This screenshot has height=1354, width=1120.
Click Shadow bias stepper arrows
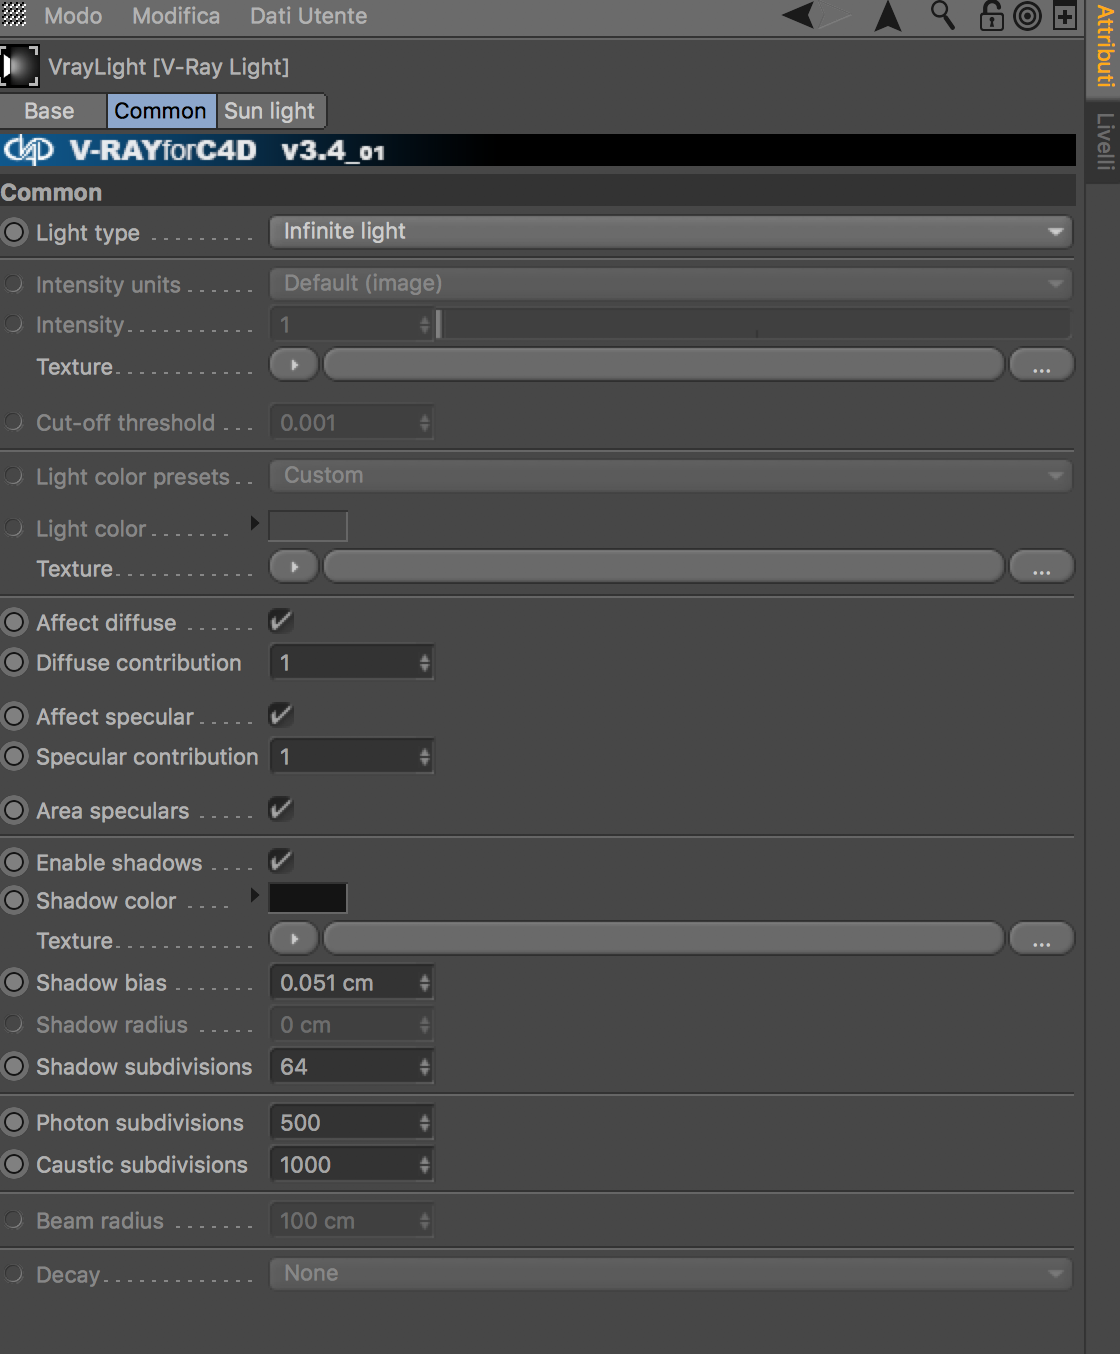[424, 983]
